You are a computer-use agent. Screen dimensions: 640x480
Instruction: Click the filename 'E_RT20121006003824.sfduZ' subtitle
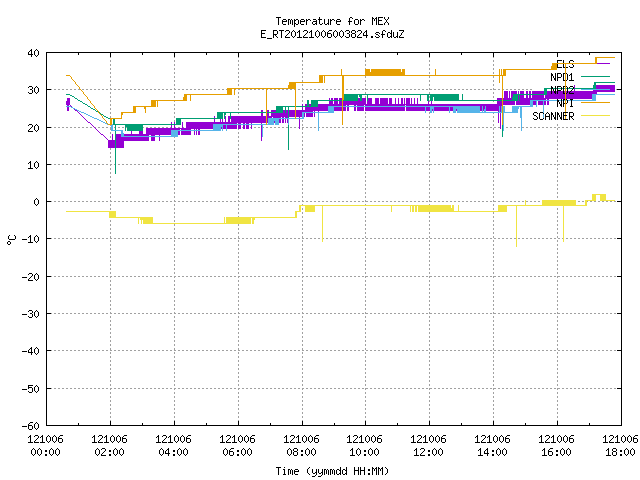point(332,34)
